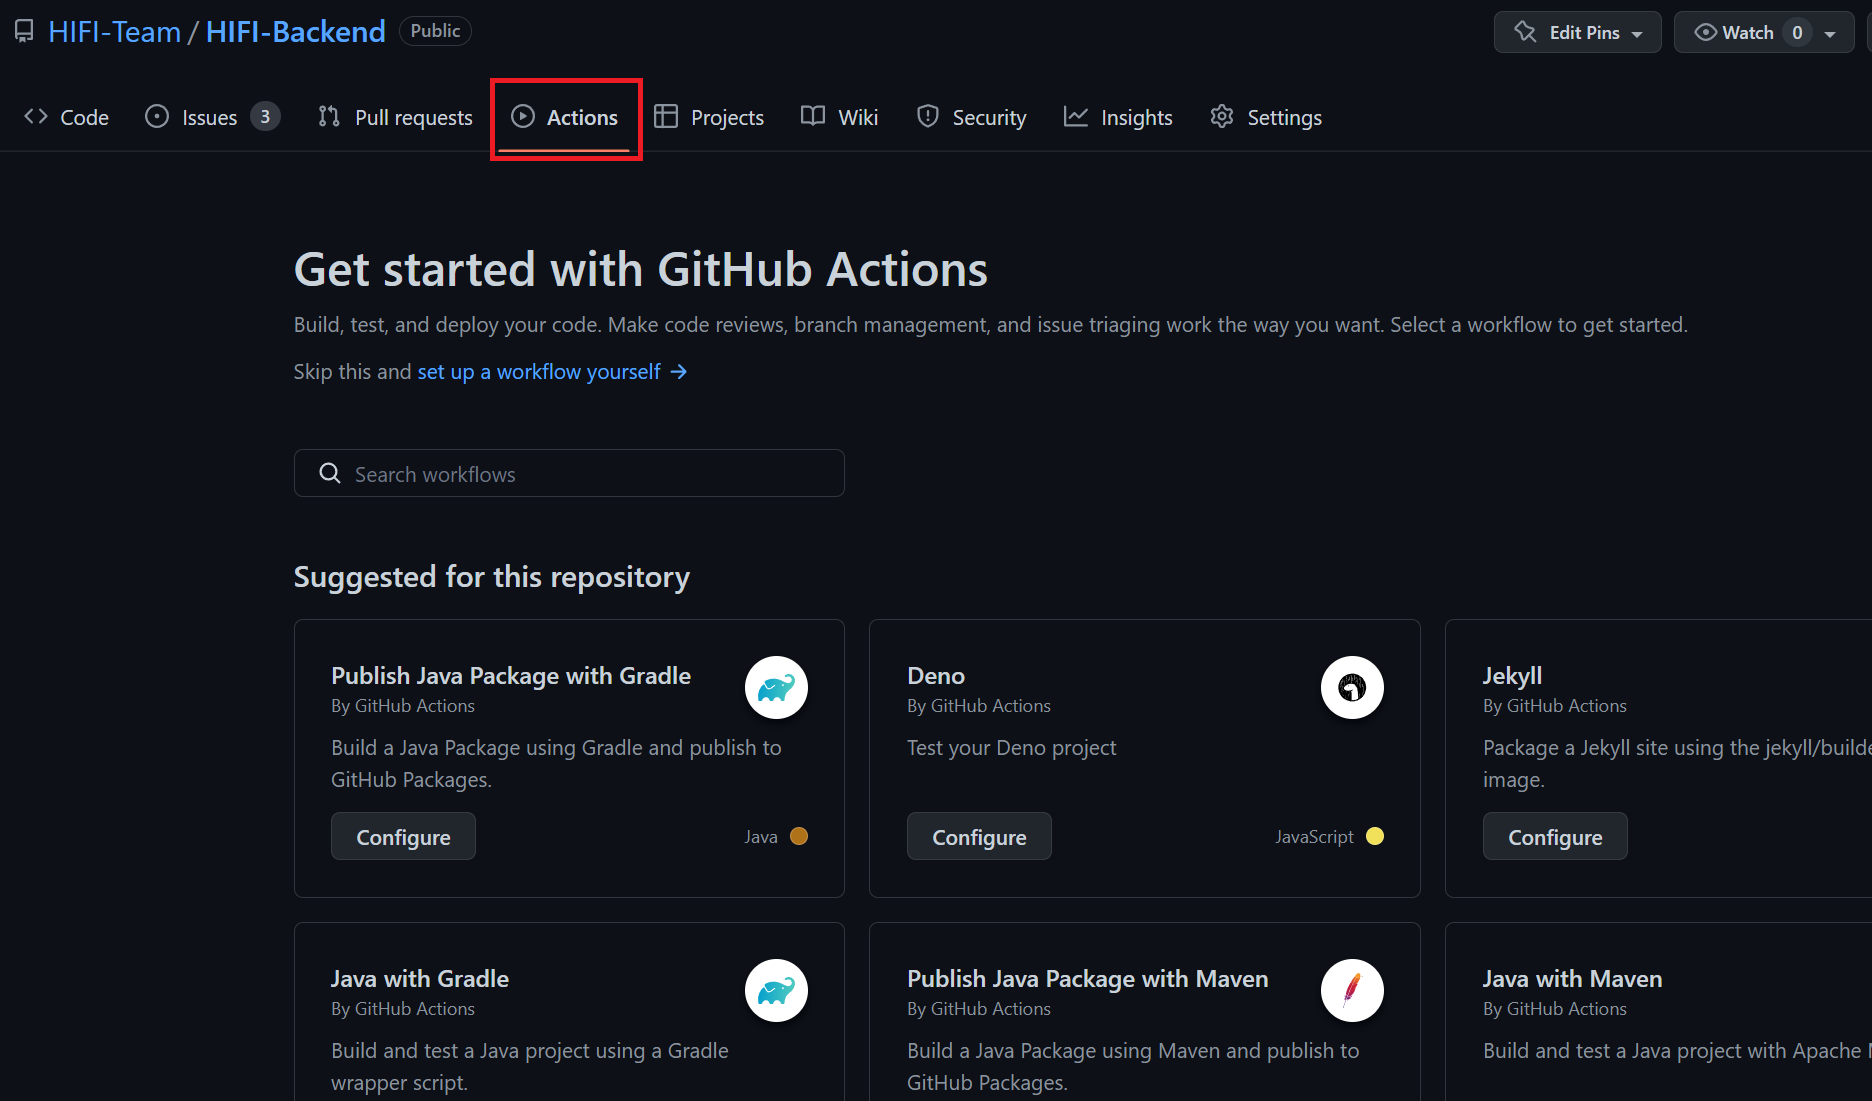
Task: Click the Watch count badge showing 0
Action: click(1797, 32)
